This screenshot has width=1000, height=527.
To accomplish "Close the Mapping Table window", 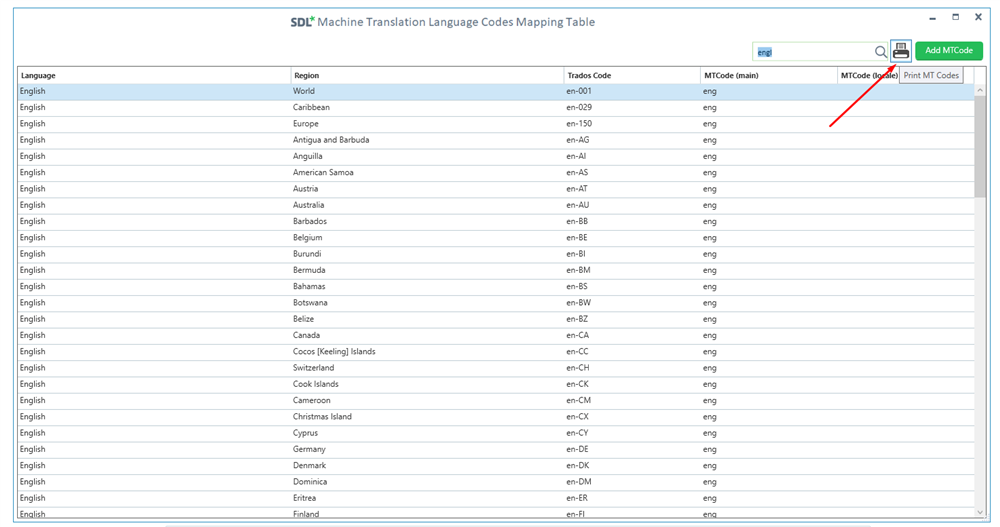I will point(978,17).
